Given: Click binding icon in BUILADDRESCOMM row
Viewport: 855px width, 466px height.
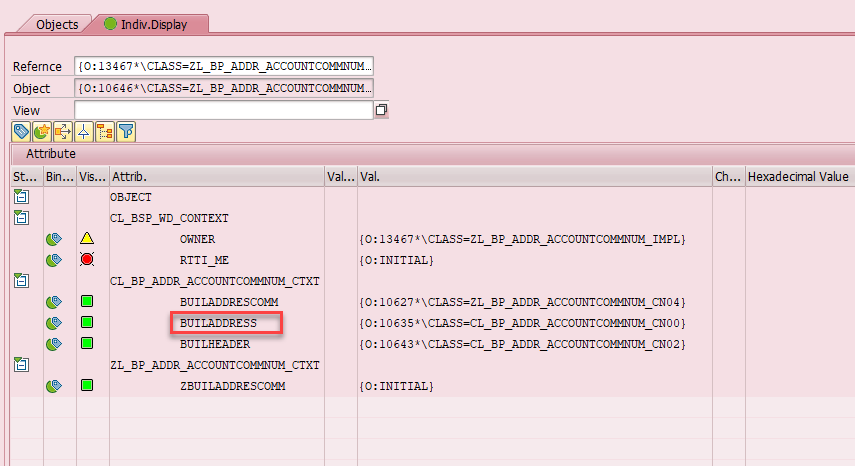Looking at the screenshot, I should (53, 302).
